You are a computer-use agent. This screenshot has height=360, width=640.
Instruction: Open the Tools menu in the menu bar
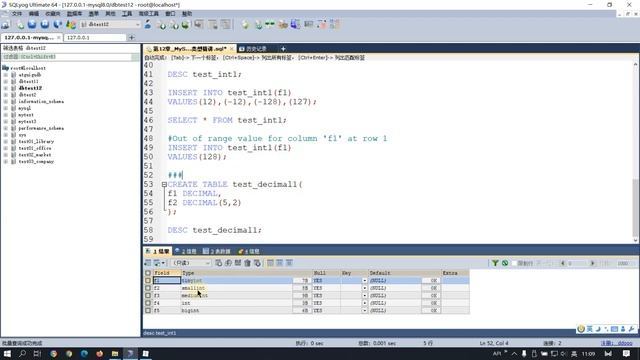(x=127, y=13)
